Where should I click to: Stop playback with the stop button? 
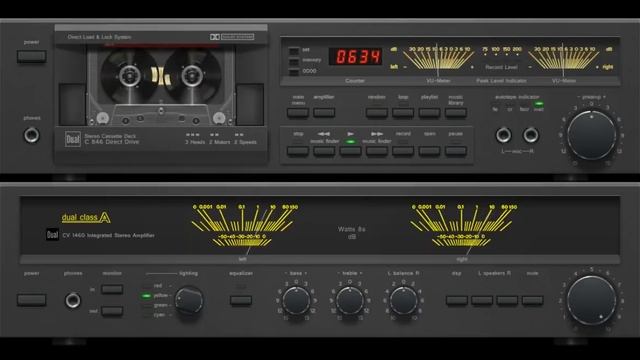click(298, 151)
